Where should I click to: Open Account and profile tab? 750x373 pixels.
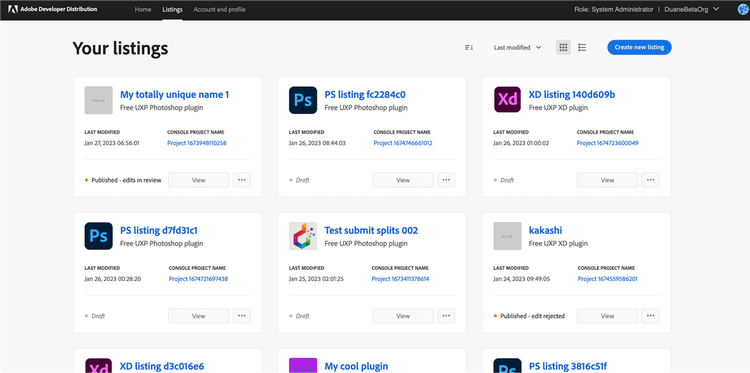click(220, 9)
